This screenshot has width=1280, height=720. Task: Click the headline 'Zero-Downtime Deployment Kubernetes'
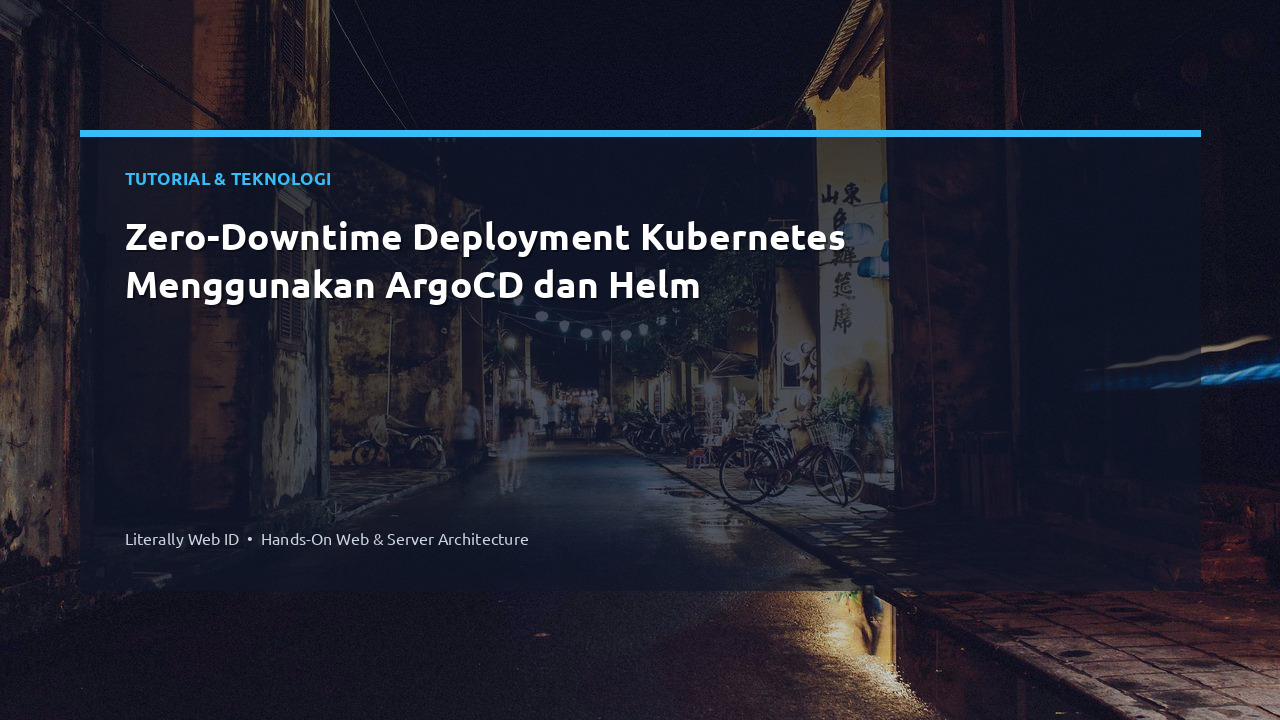[485, 238]
